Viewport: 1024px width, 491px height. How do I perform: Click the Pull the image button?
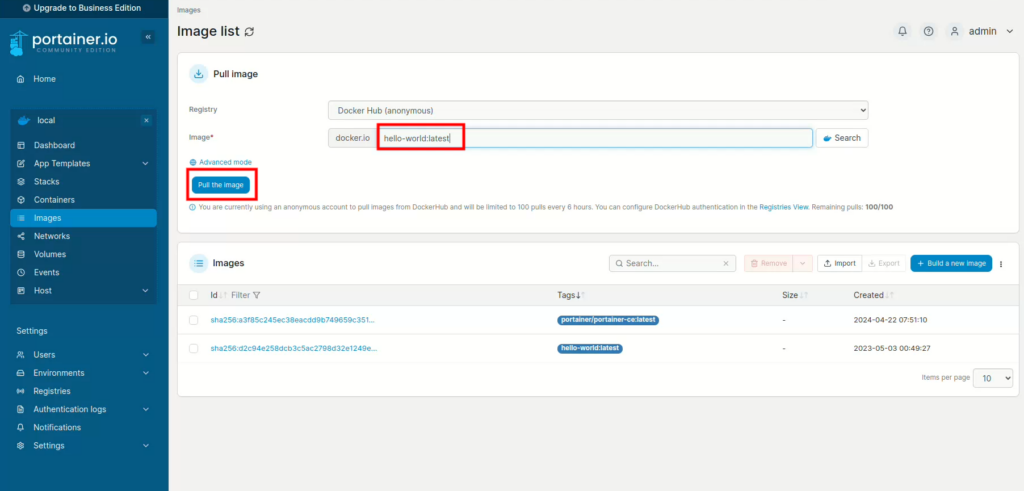tap(220, 185)
